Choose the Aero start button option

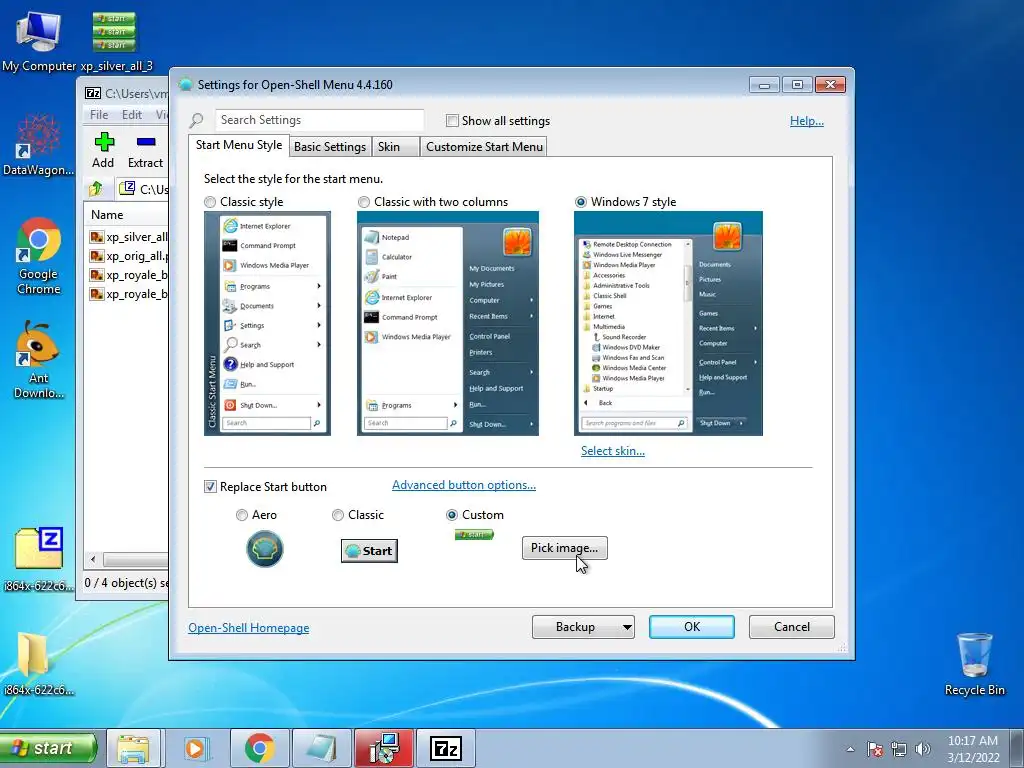(242, 515)
